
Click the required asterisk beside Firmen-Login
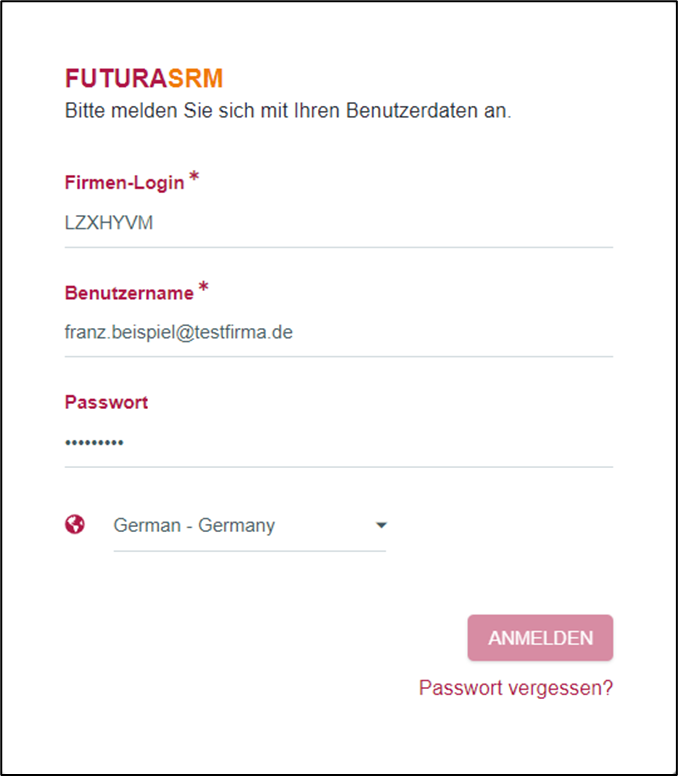click(194, 178)
